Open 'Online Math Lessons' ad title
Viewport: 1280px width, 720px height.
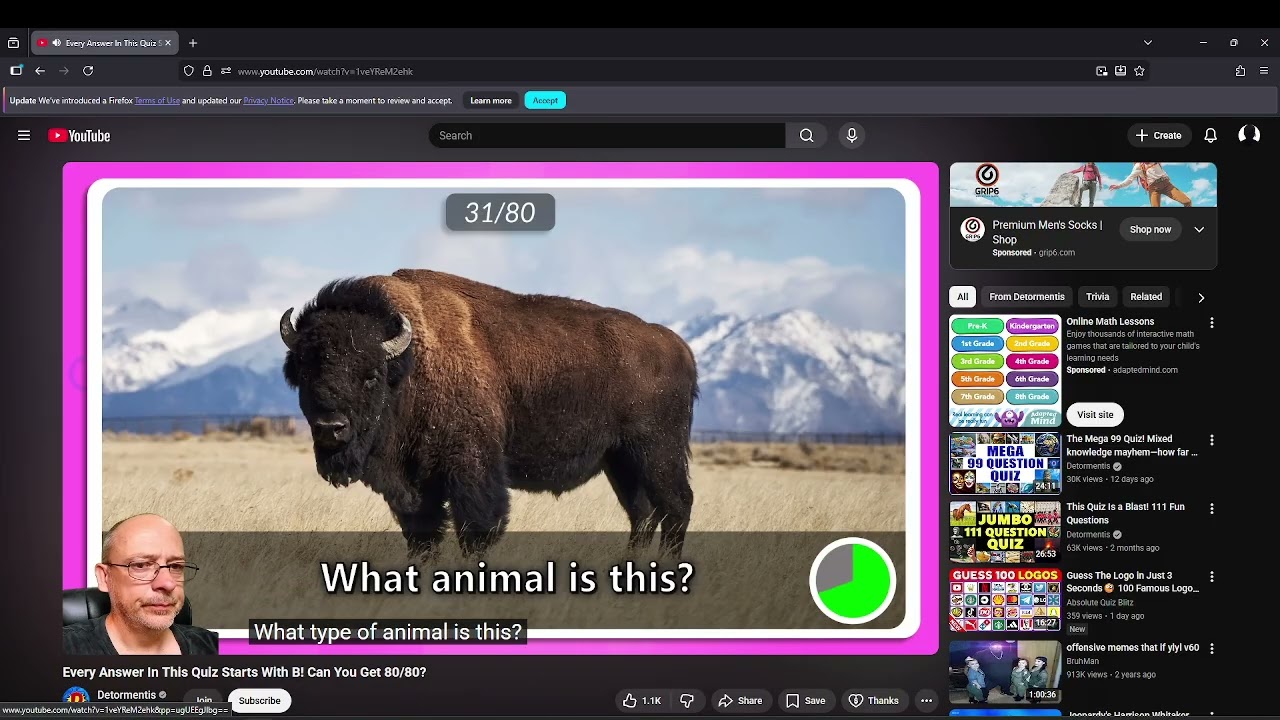pos(1110,322)
